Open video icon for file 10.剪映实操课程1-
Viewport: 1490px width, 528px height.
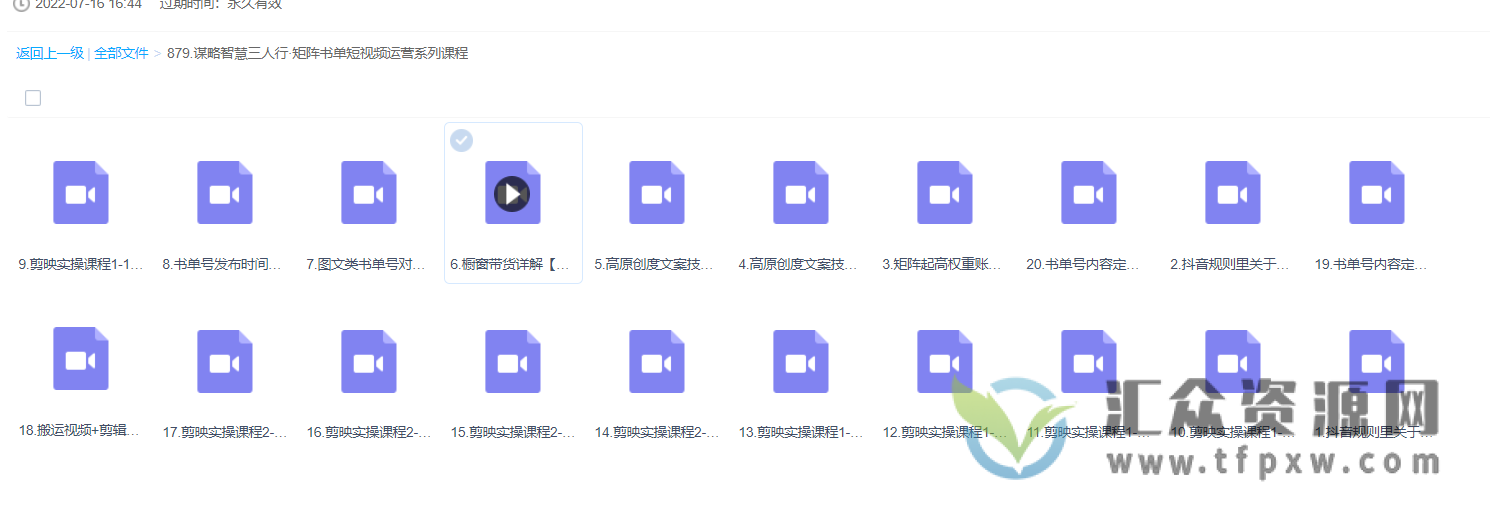click(x=1233, y=360)
